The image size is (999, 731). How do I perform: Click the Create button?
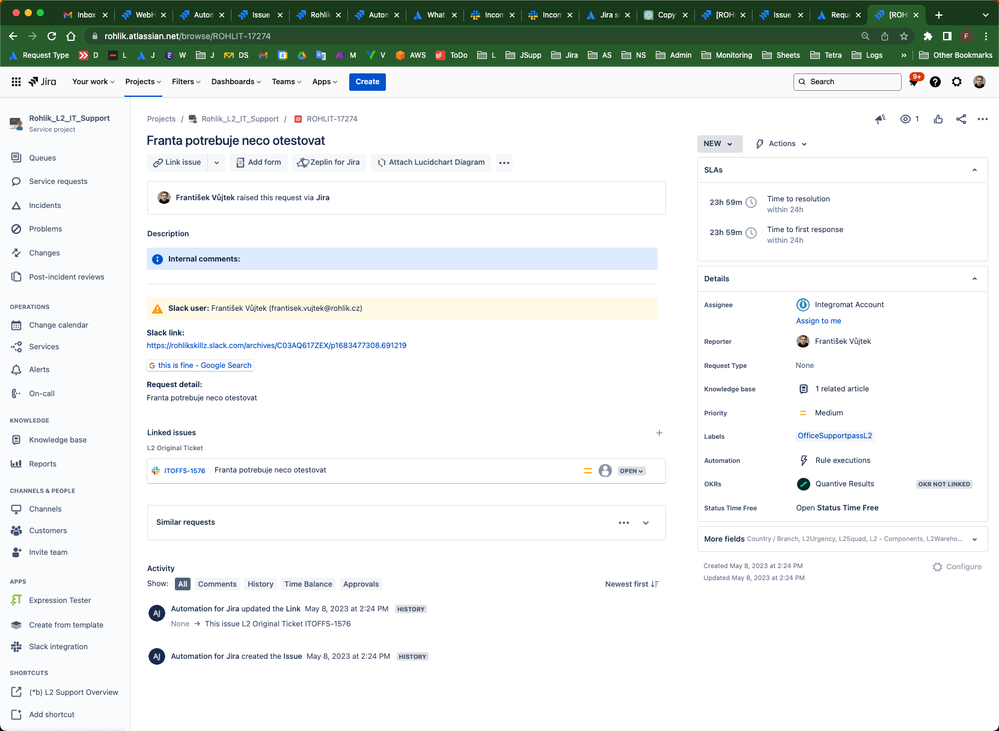click(x=367, y=82)
